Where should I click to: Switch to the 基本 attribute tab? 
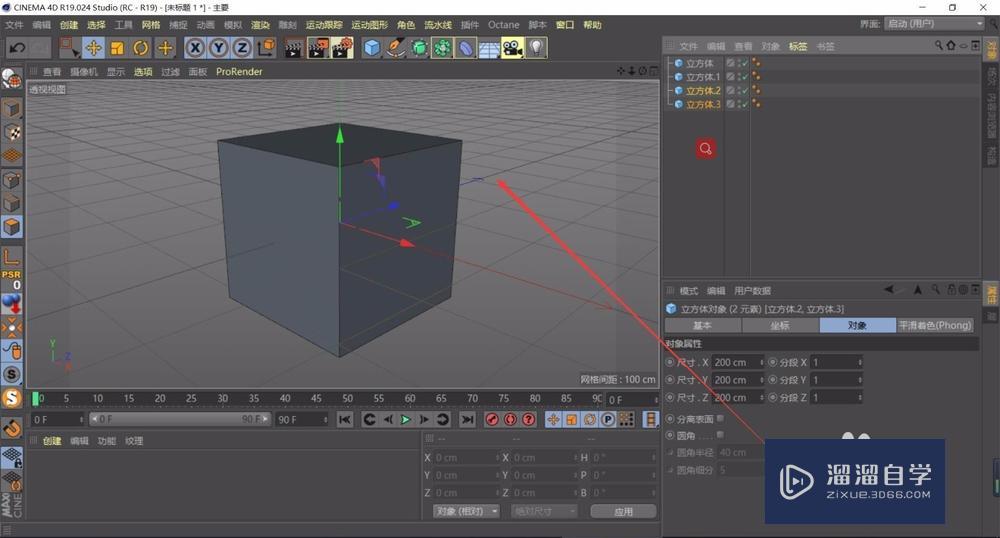click(703, 325)
